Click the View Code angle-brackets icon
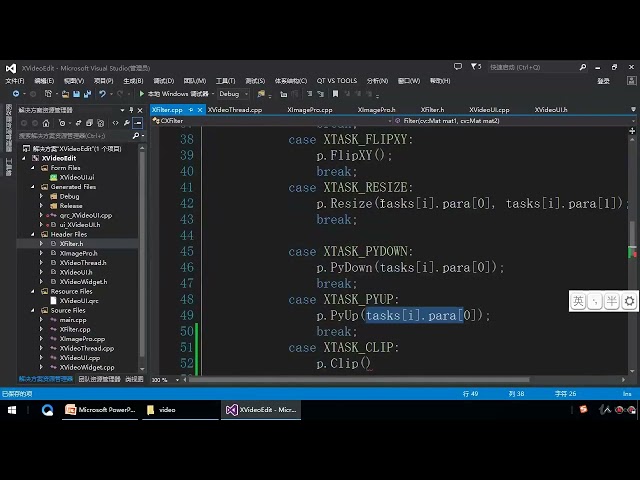640x480 pixels. click(116, 123)
